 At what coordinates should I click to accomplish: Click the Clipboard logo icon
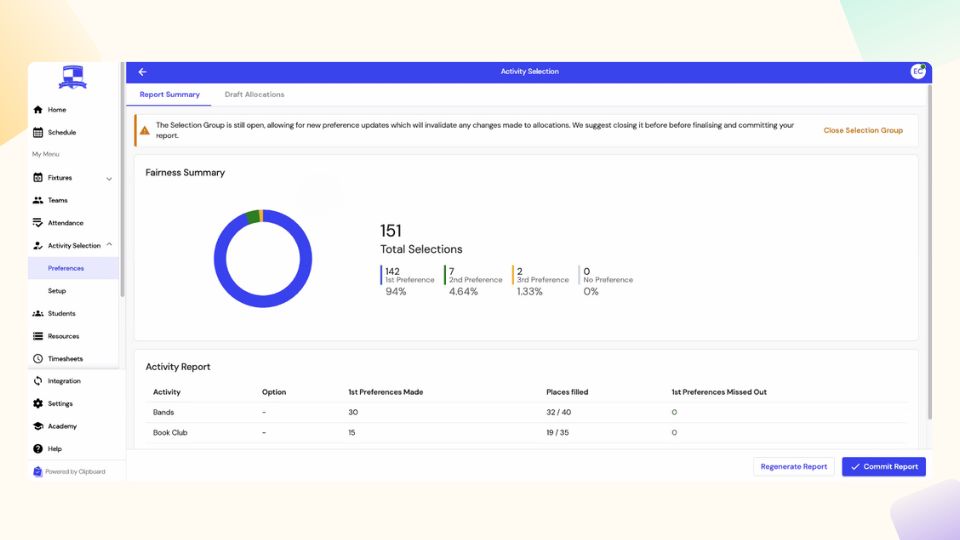pyautogui.click(x=37, y=471)
